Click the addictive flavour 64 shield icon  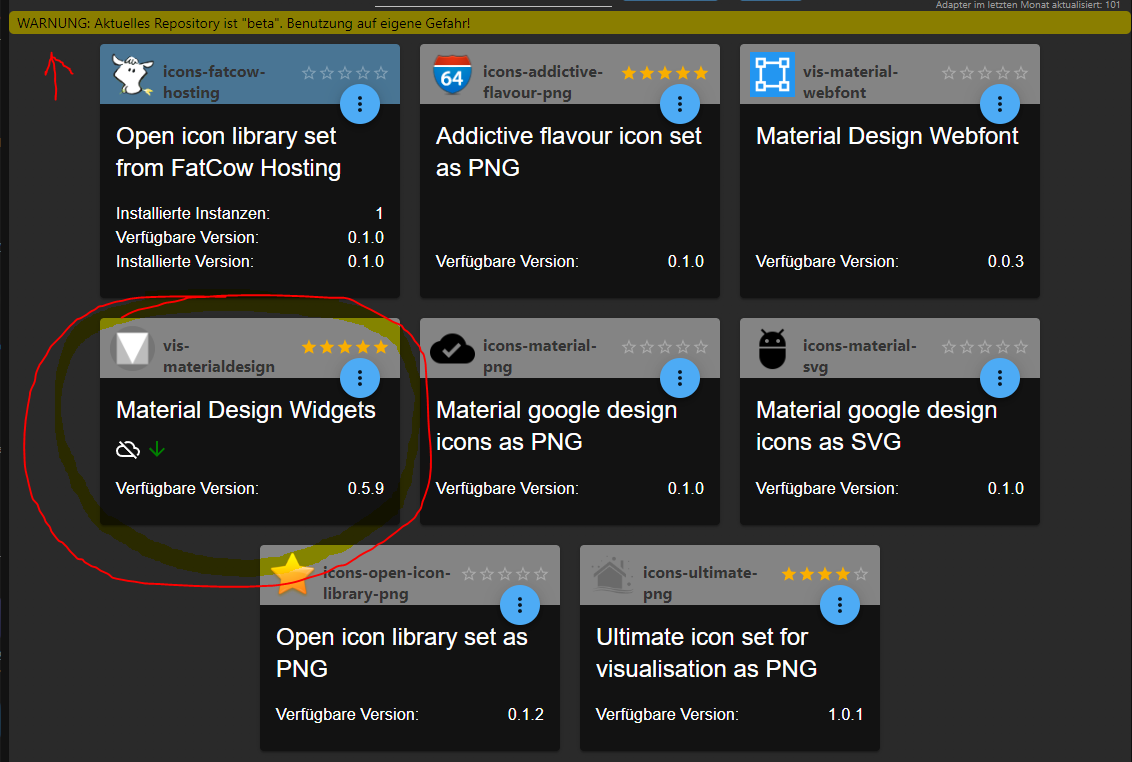(x=452, y=76)
